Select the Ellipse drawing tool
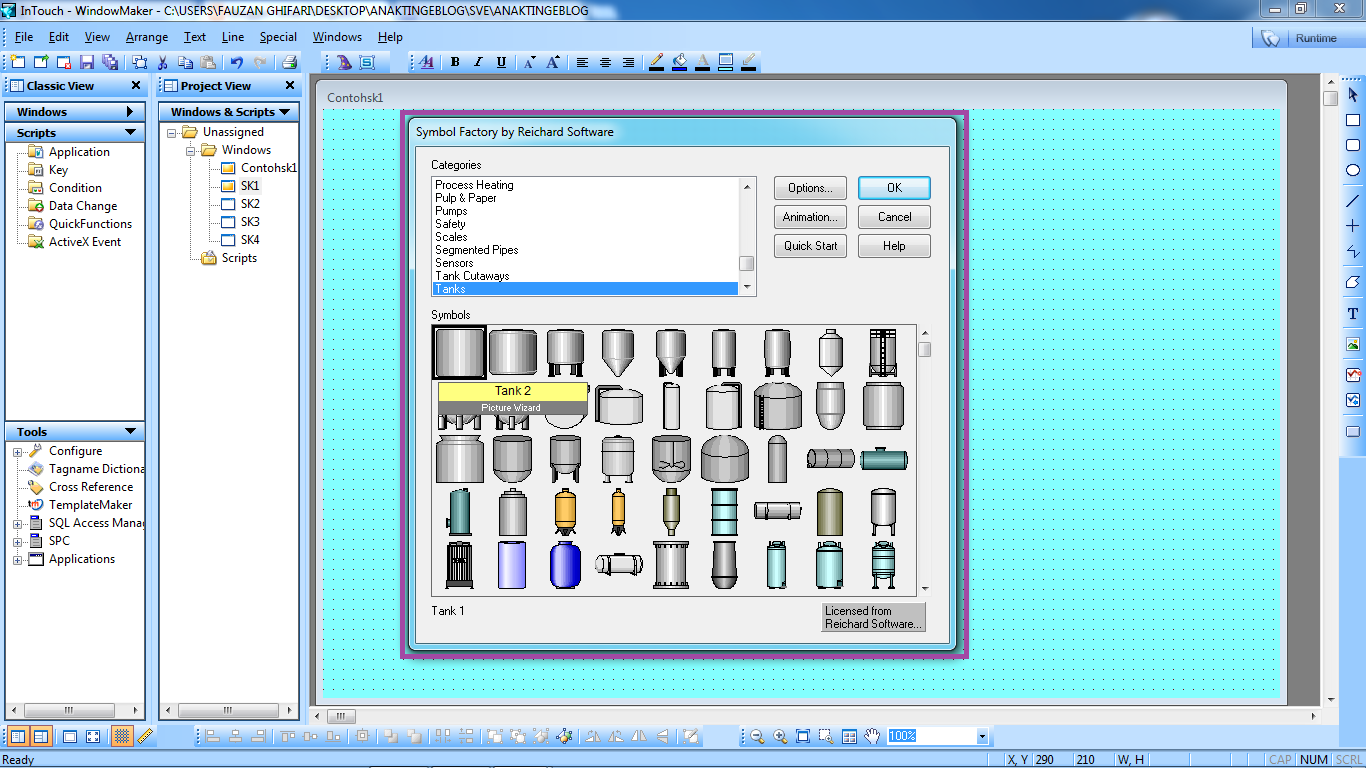This screenshot has height=768, width=1366. coord(1353,170)
